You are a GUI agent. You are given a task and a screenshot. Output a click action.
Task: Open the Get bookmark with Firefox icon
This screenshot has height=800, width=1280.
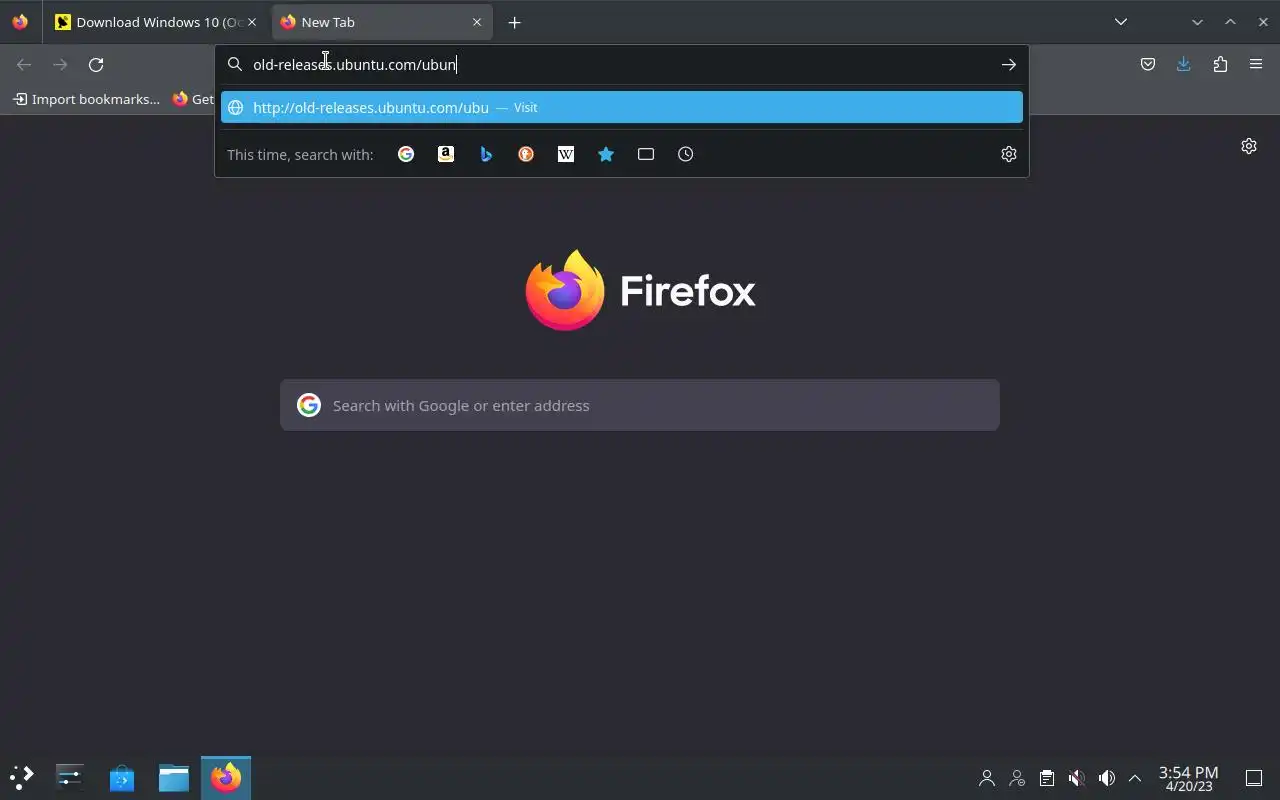pos(192,99)
